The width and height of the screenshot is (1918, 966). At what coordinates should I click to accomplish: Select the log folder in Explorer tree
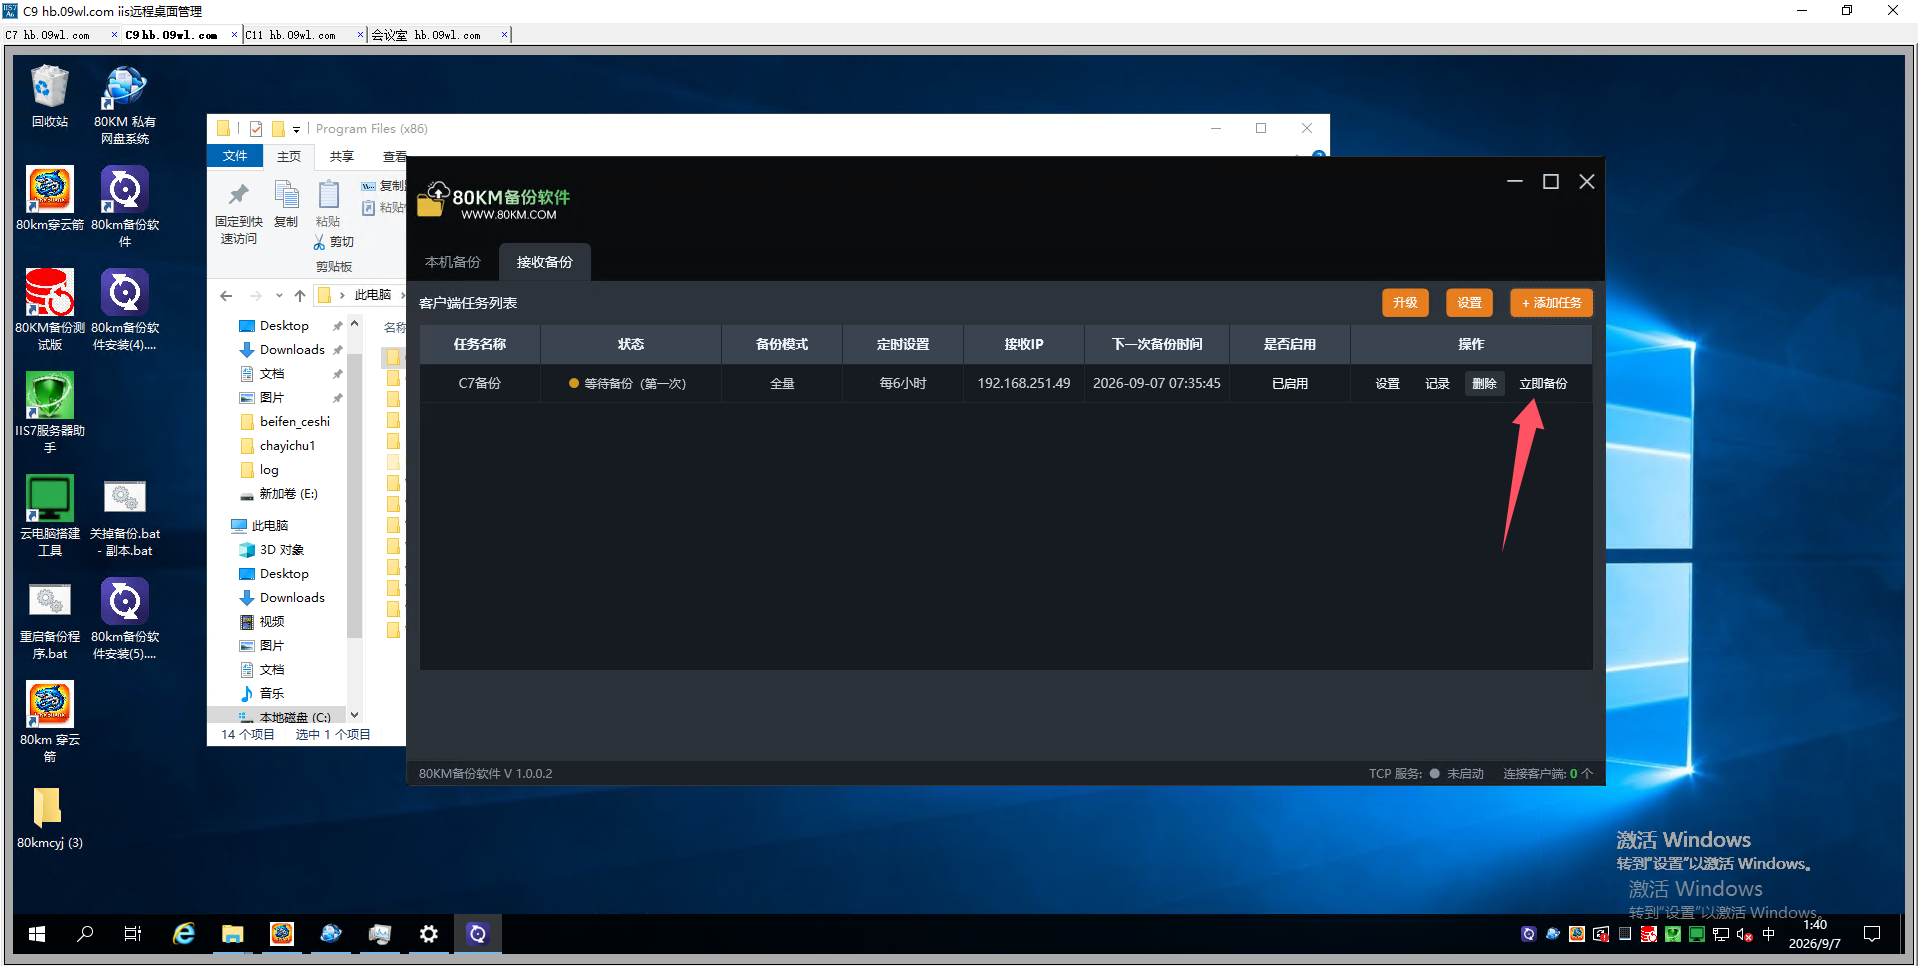tap(260, 470)
